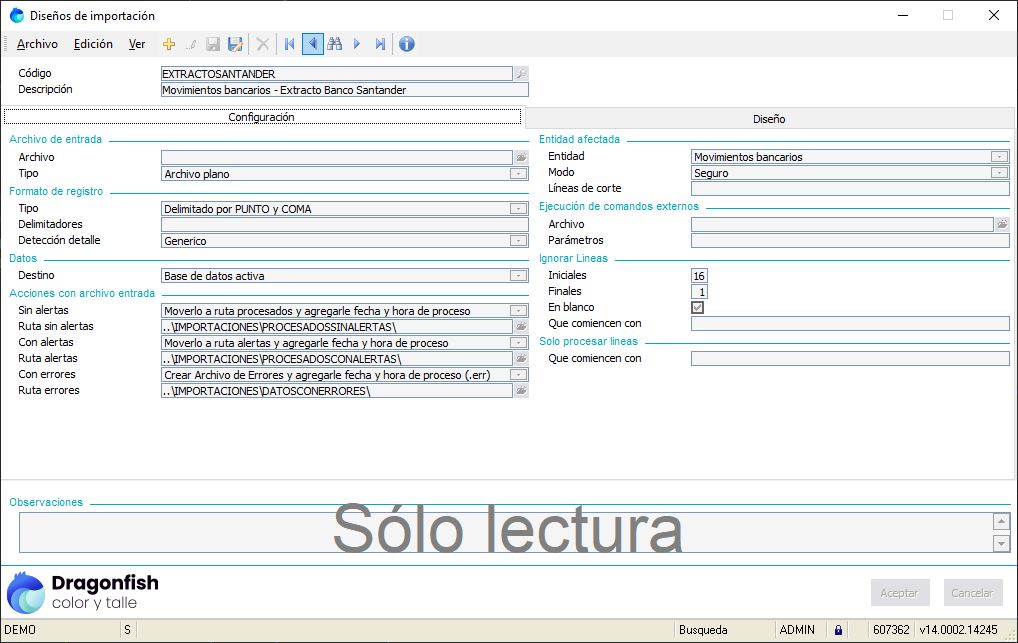Image resolution: width=1018 pixels, height=643 pixels.
Task: Go to the next record
Action: point(356,44)
